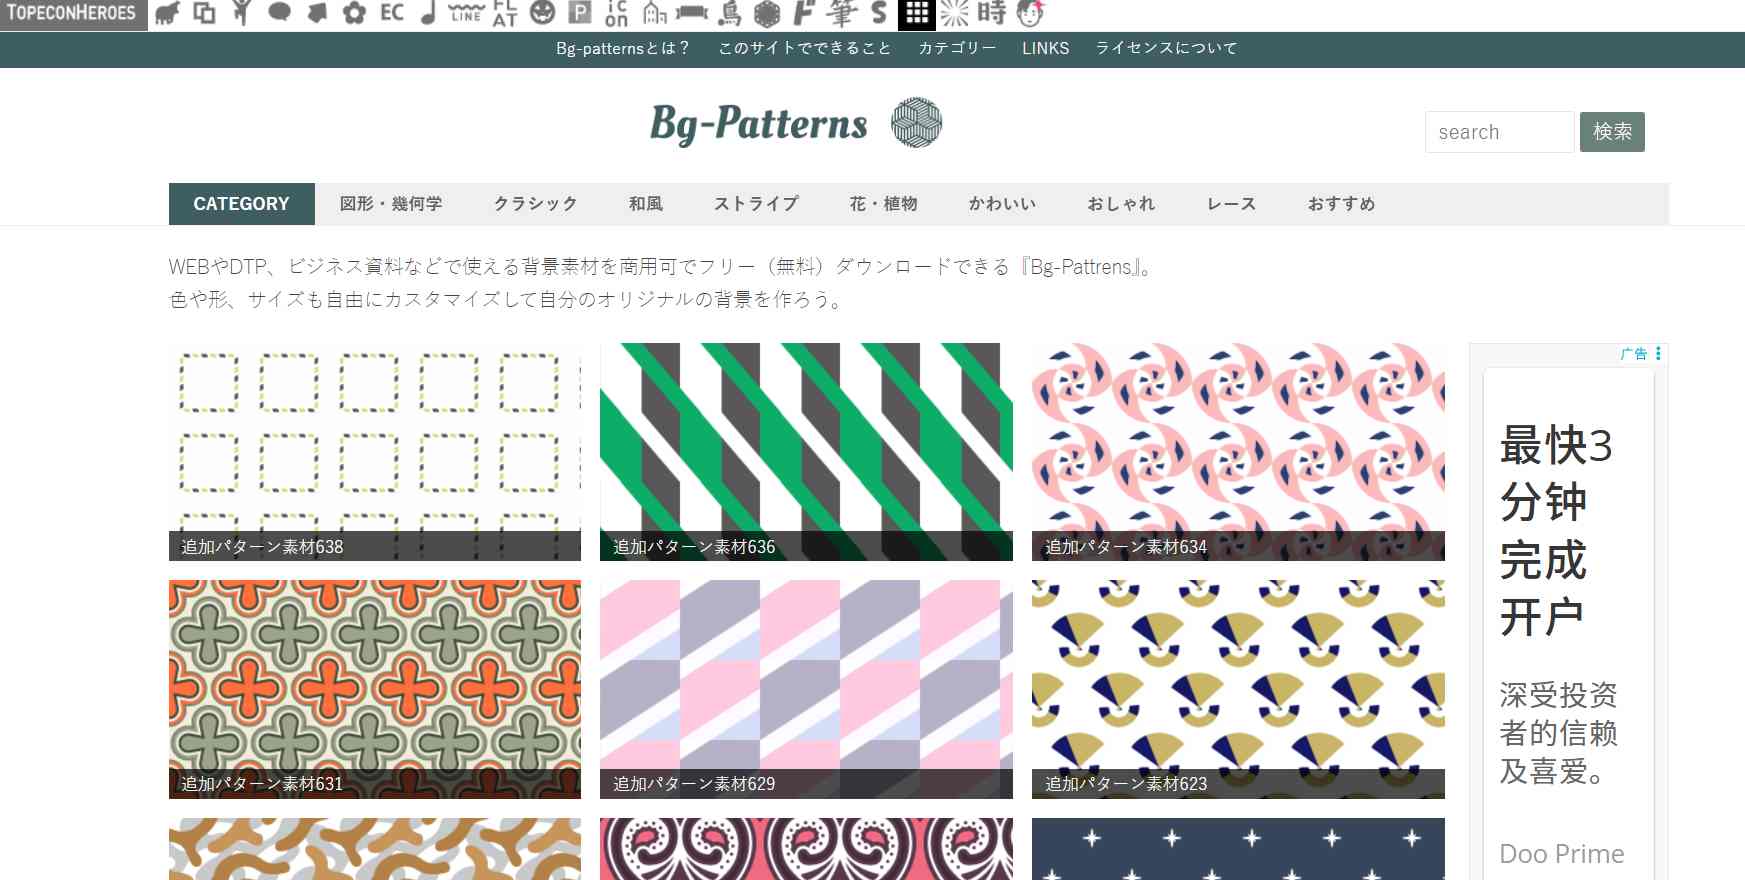Click the Bg-Patterns logo title
The height and width of the screenshot is (880, 1745).
759,124
